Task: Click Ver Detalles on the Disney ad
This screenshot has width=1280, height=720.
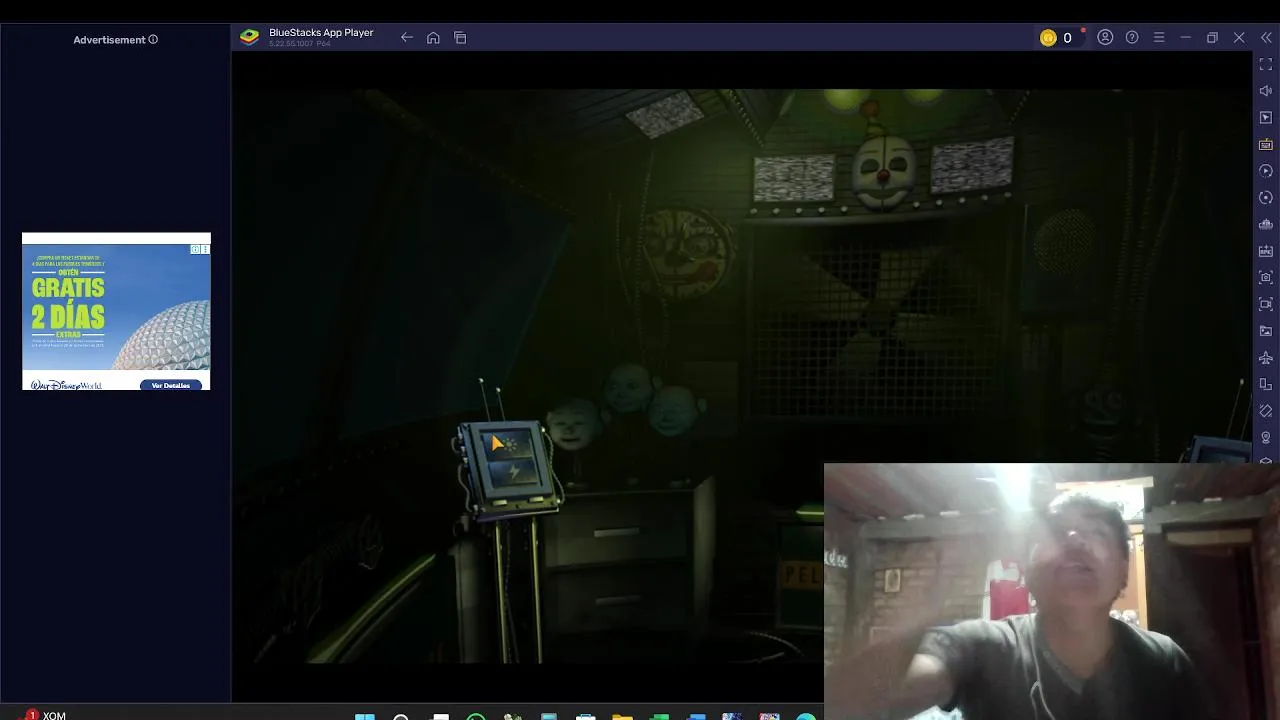Action: 171,385
